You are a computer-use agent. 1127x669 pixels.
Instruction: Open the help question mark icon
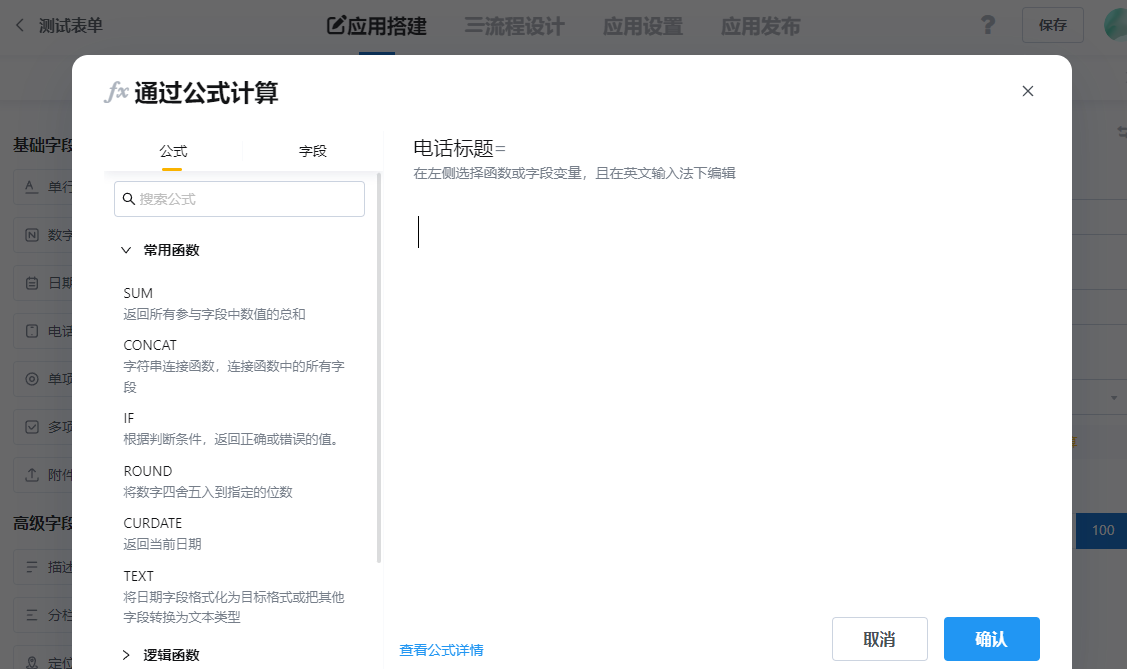tap(988, 24)
